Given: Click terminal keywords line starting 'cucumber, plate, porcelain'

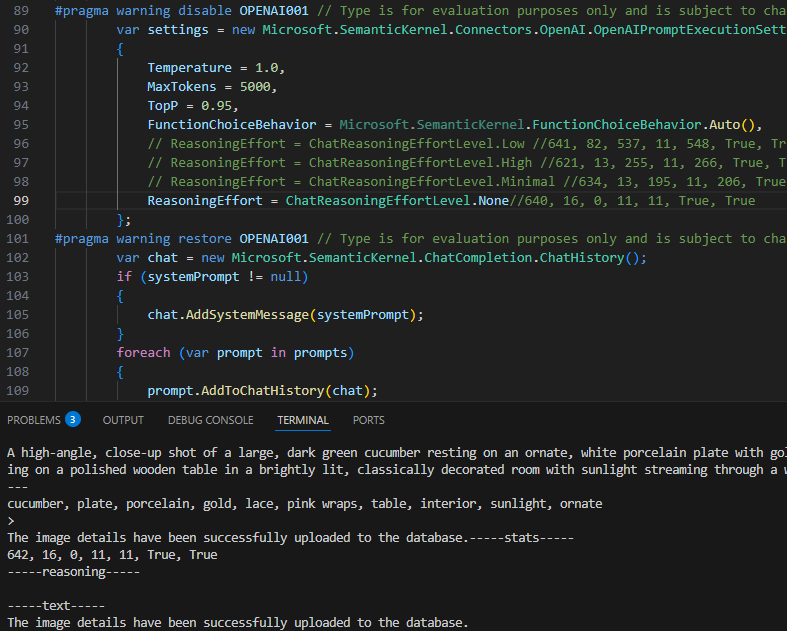Looking at the screenshot, I should (x=305, y=503).
